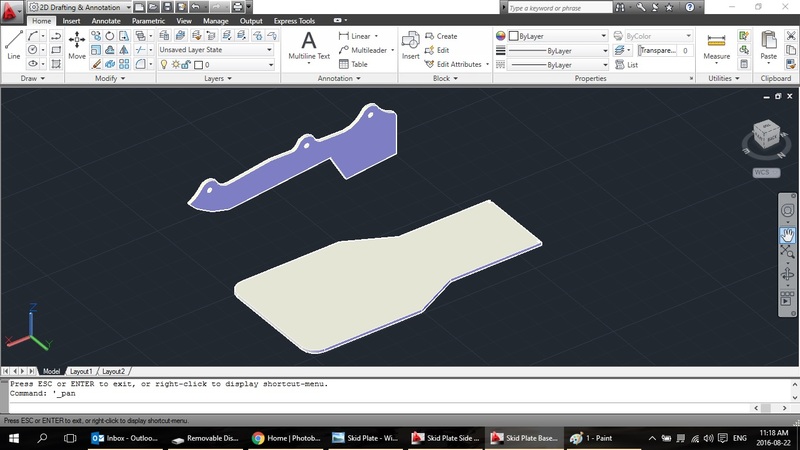Open Chrome Home Photobucket taskbar item
This screenshot has width=800, height=450.
point(286,438)
